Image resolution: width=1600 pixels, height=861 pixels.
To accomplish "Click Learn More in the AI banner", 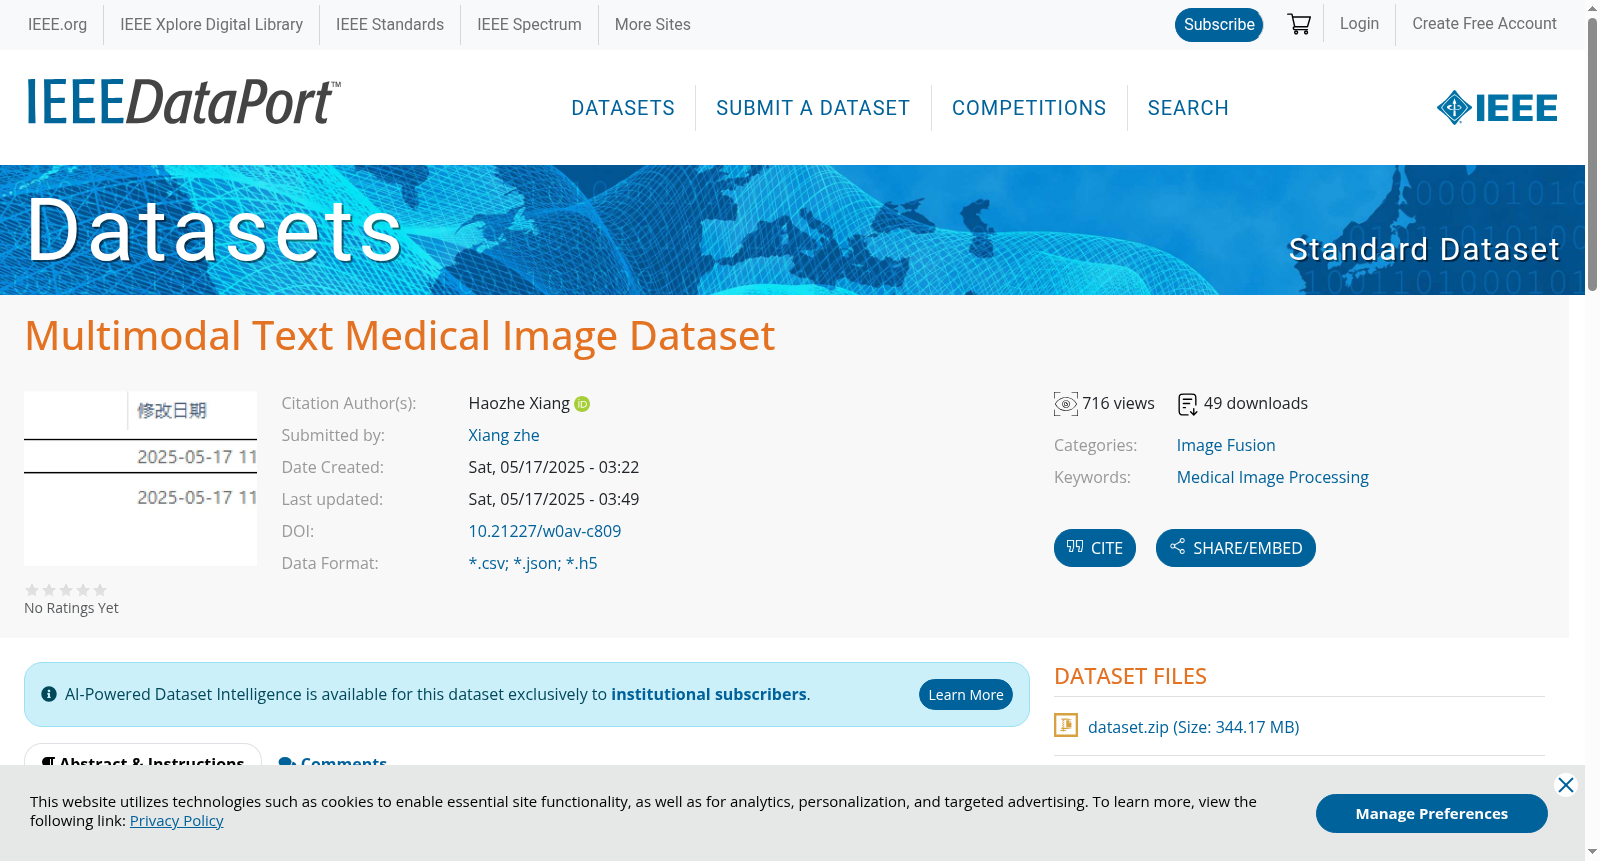I will [x=966, y=695].
